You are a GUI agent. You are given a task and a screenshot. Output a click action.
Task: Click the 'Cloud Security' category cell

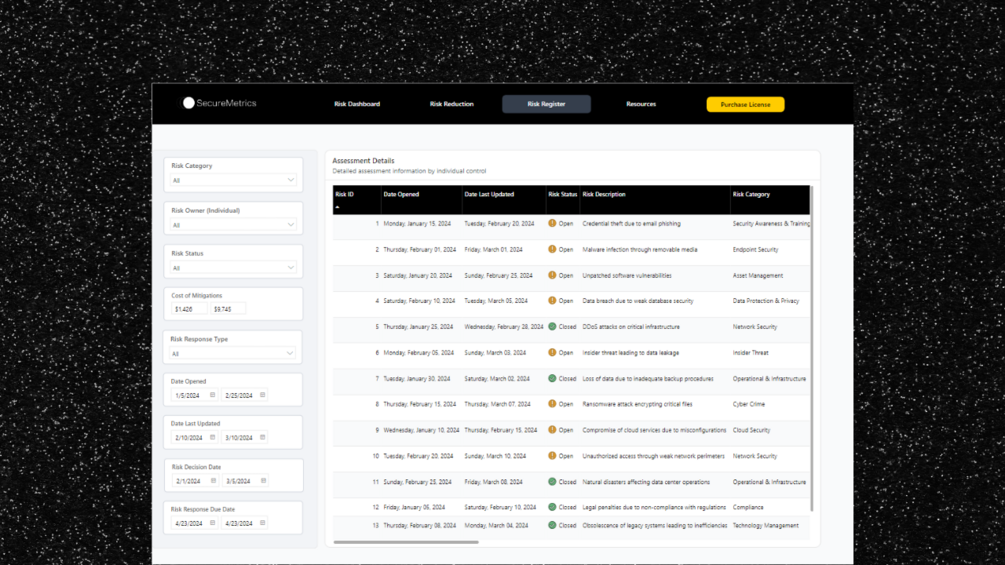tap(751, 430)
